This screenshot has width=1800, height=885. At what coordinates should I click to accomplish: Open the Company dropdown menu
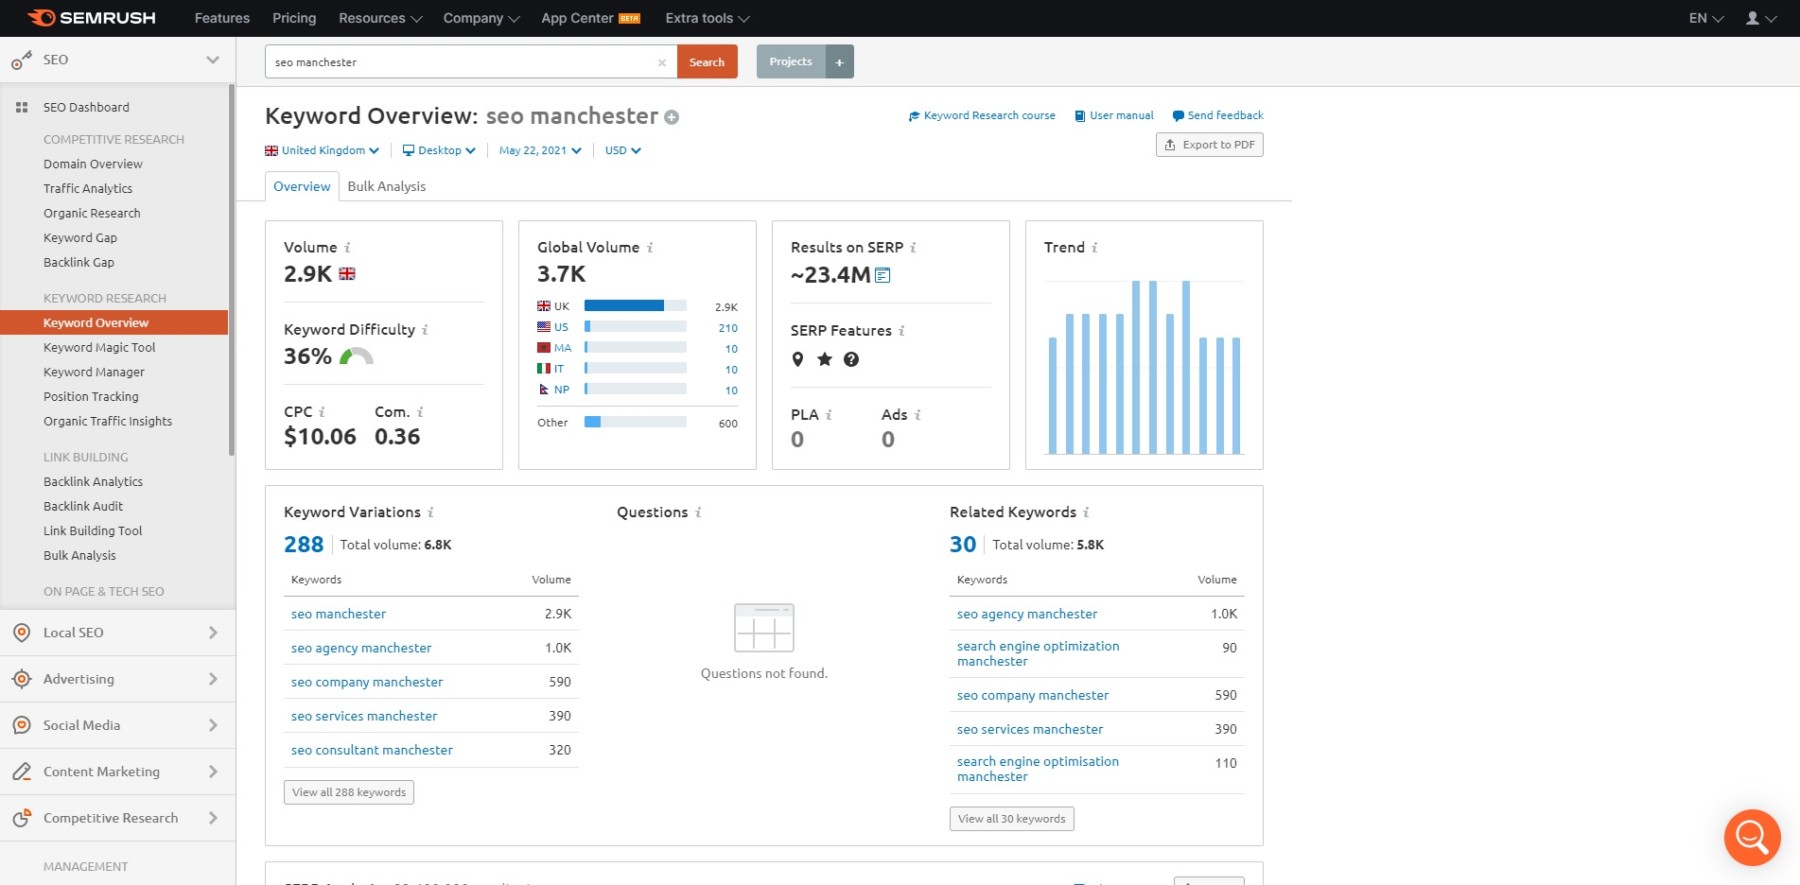[481, 18]
